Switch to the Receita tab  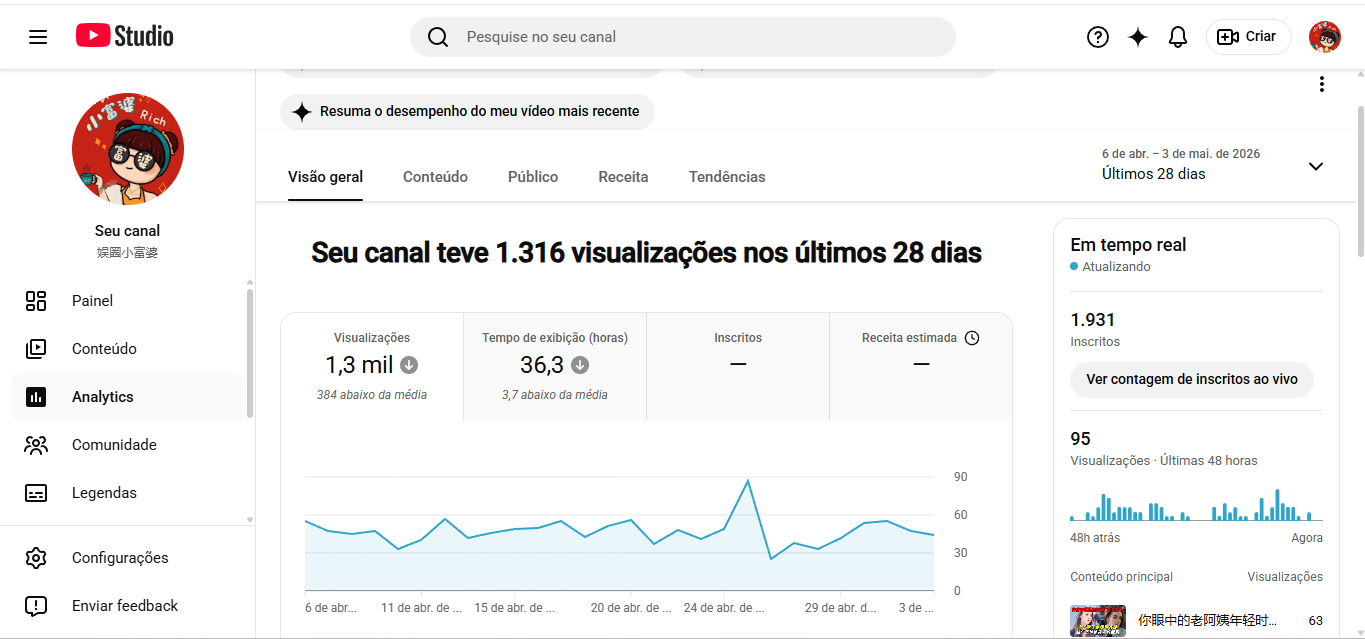point(623,177)
